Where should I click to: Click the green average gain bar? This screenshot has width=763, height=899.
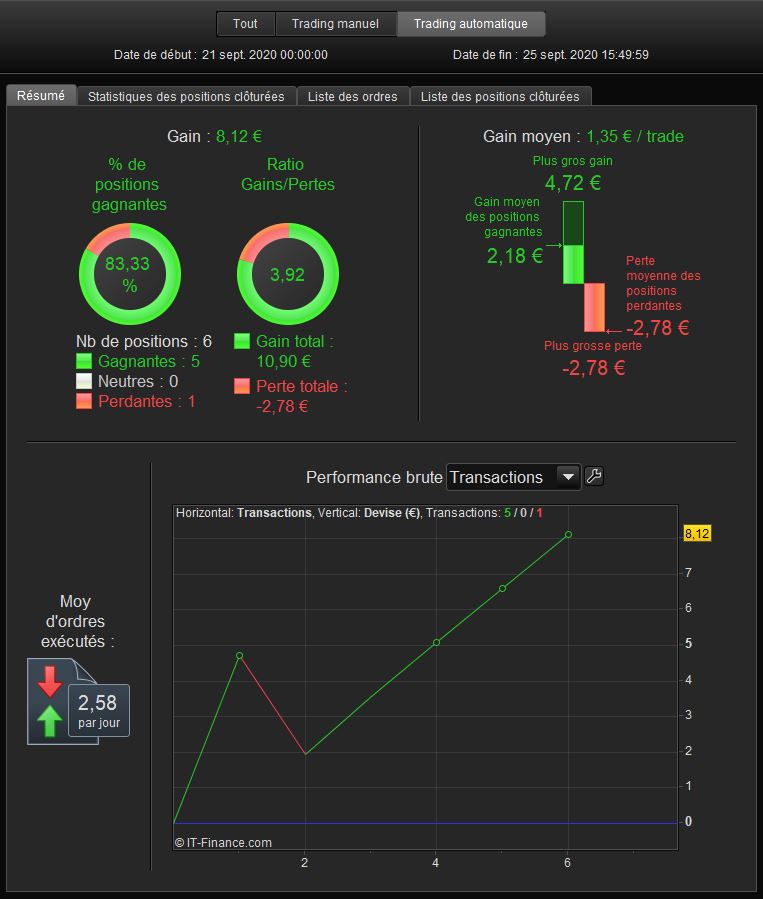(x=573, y=264)
